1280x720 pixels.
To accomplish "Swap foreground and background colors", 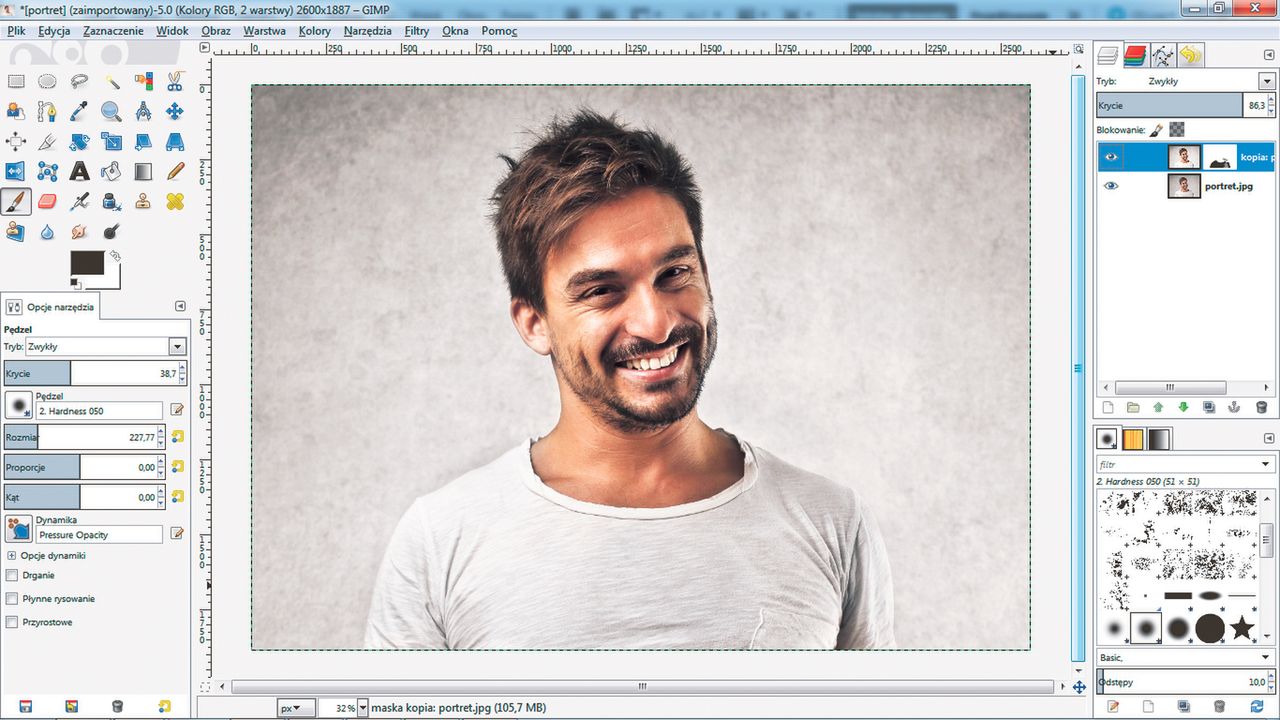I will click(115, 257).
